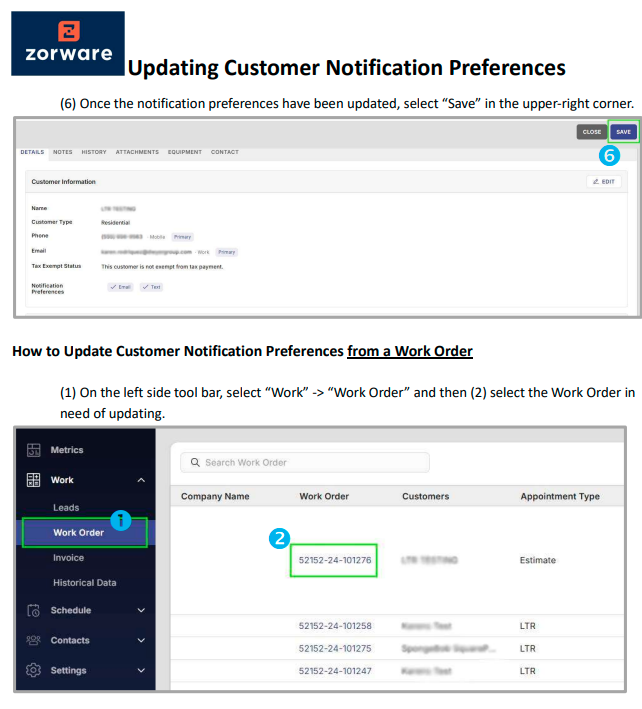Click the Metrics dashboard icon
The width and height of the screenshot is (642, 709).
[x=33, y=450]
